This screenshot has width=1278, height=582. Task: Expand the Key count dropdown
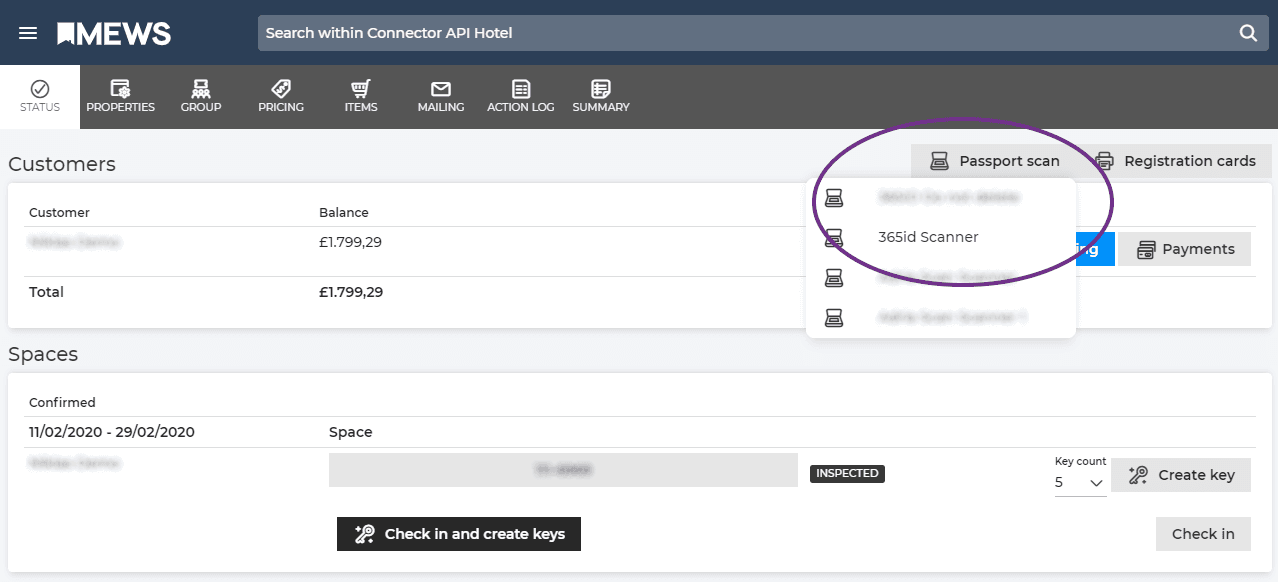point(1080,483)
